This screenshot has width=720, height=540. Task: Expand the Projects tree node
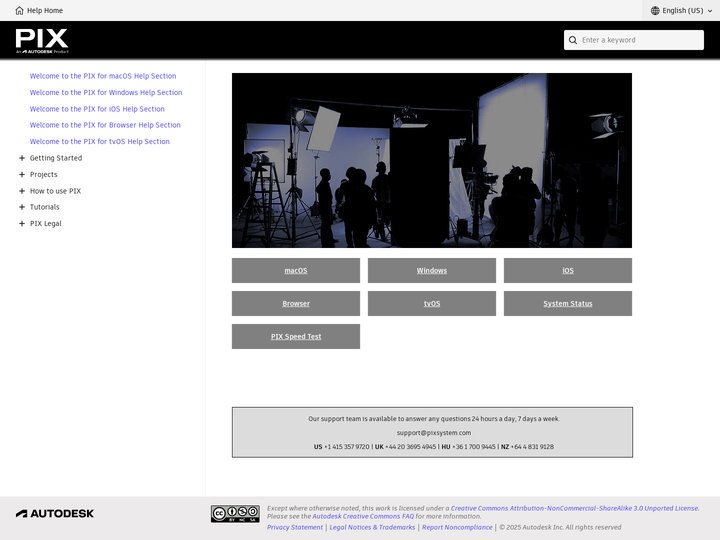(22, 174)
